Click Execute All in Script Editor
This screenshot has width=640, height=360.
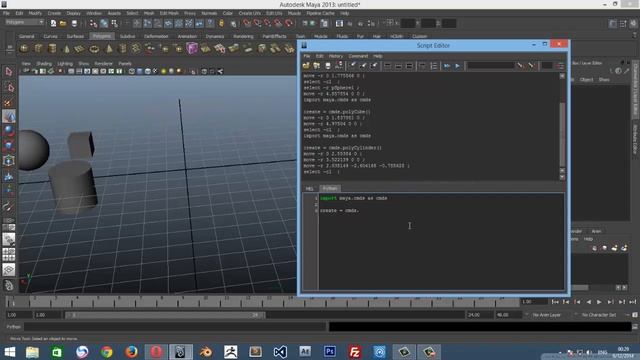click(x=447, y=66)
